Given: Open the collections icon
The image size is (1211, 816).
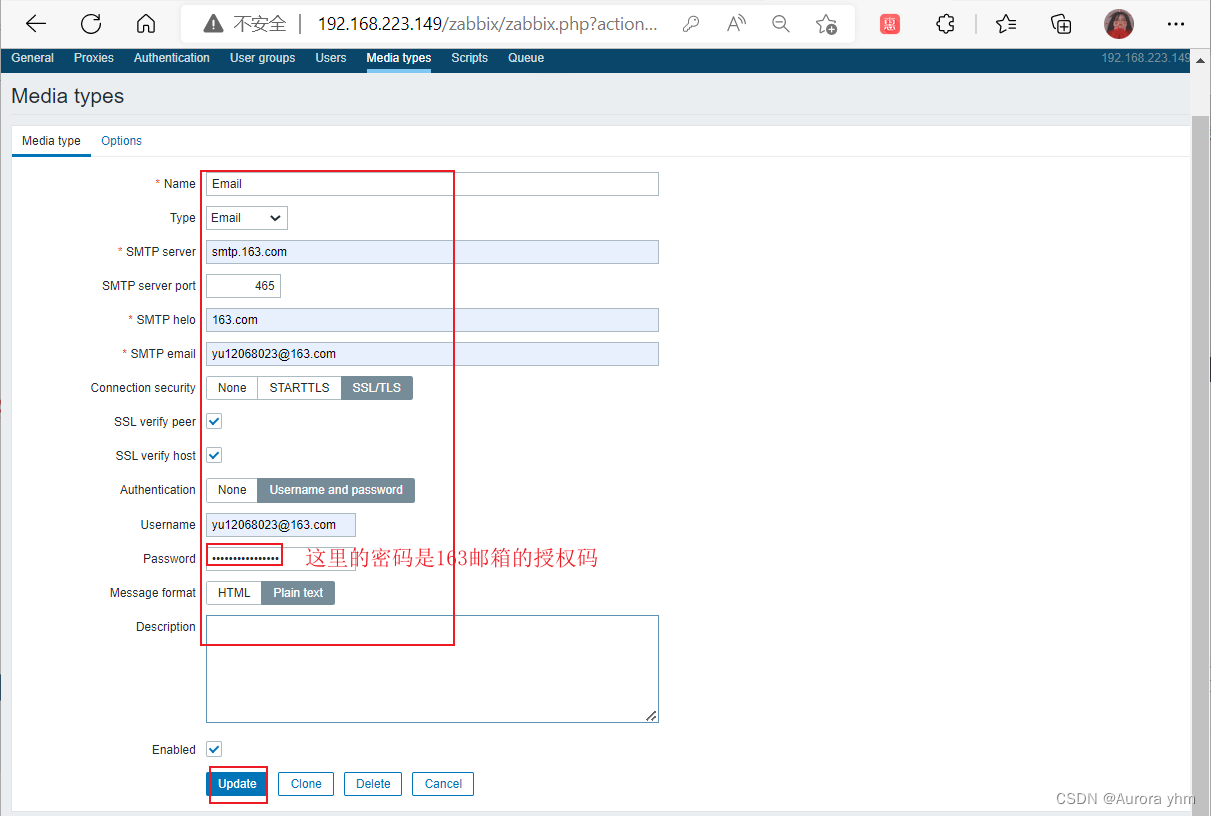Looking at the screenshot, I should [x=1061, y=24].
